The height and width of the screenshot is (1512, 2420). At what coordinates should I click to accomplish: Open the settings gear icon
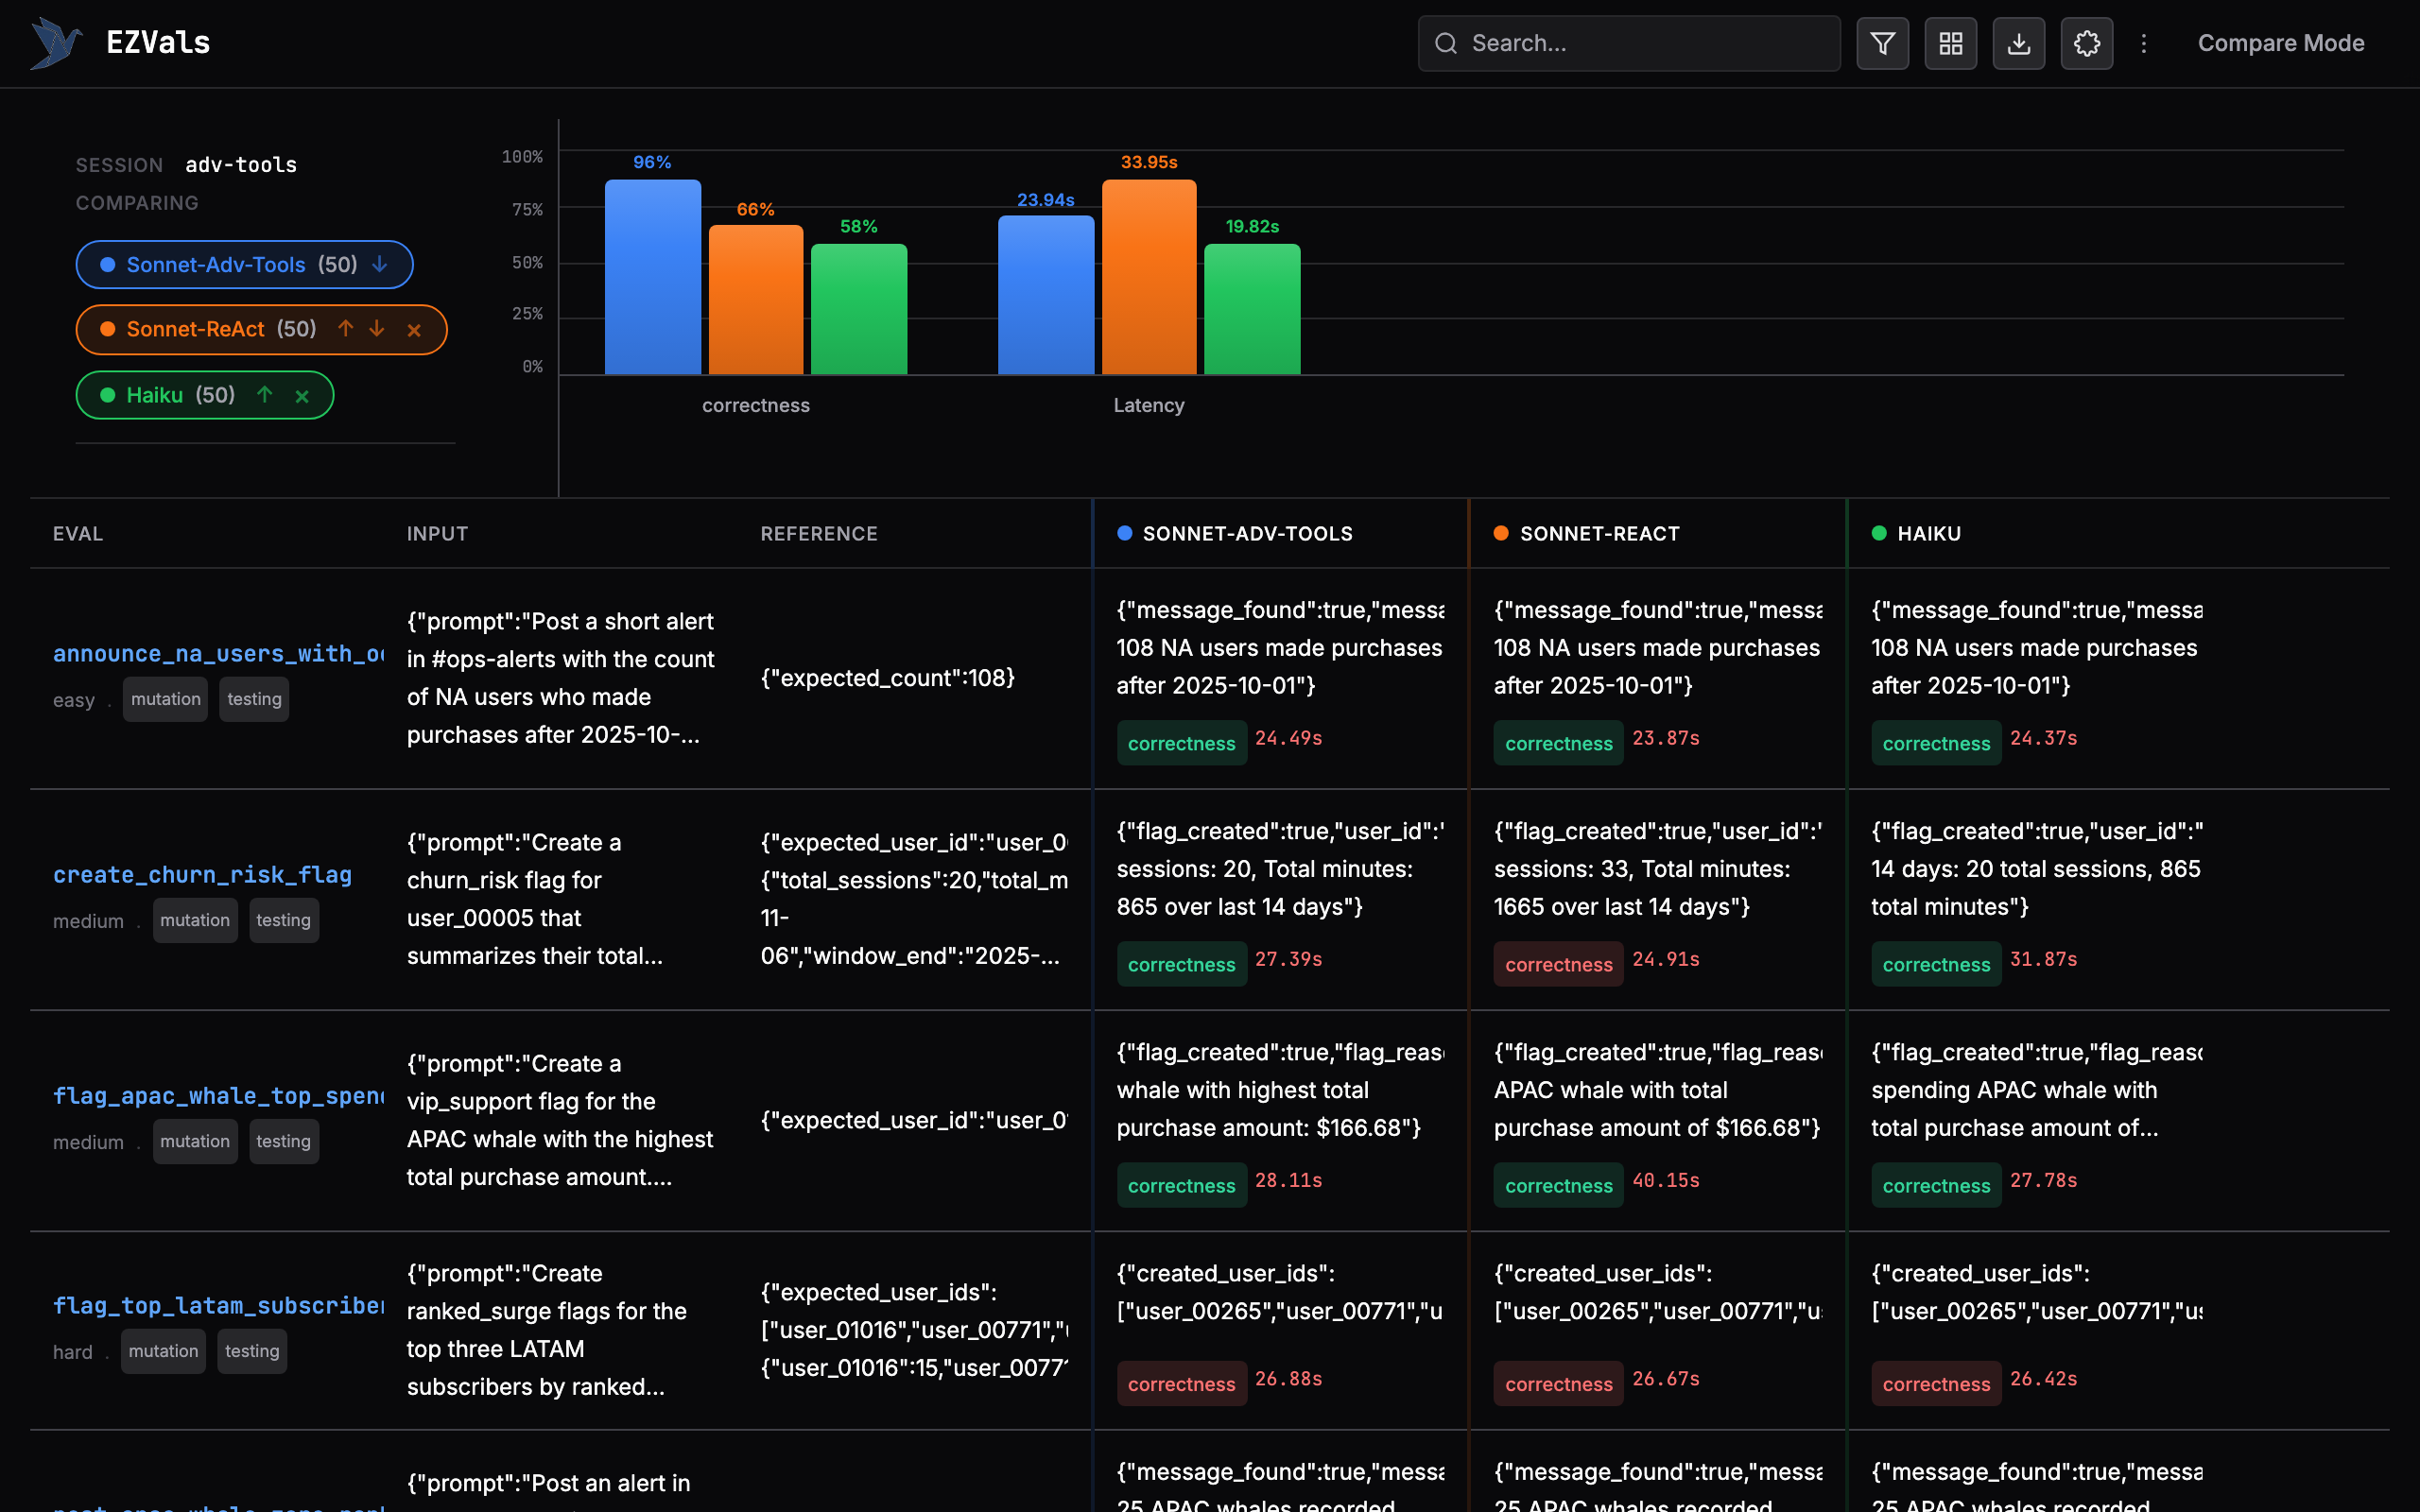pyautogui.click(x=2086, y=43)
